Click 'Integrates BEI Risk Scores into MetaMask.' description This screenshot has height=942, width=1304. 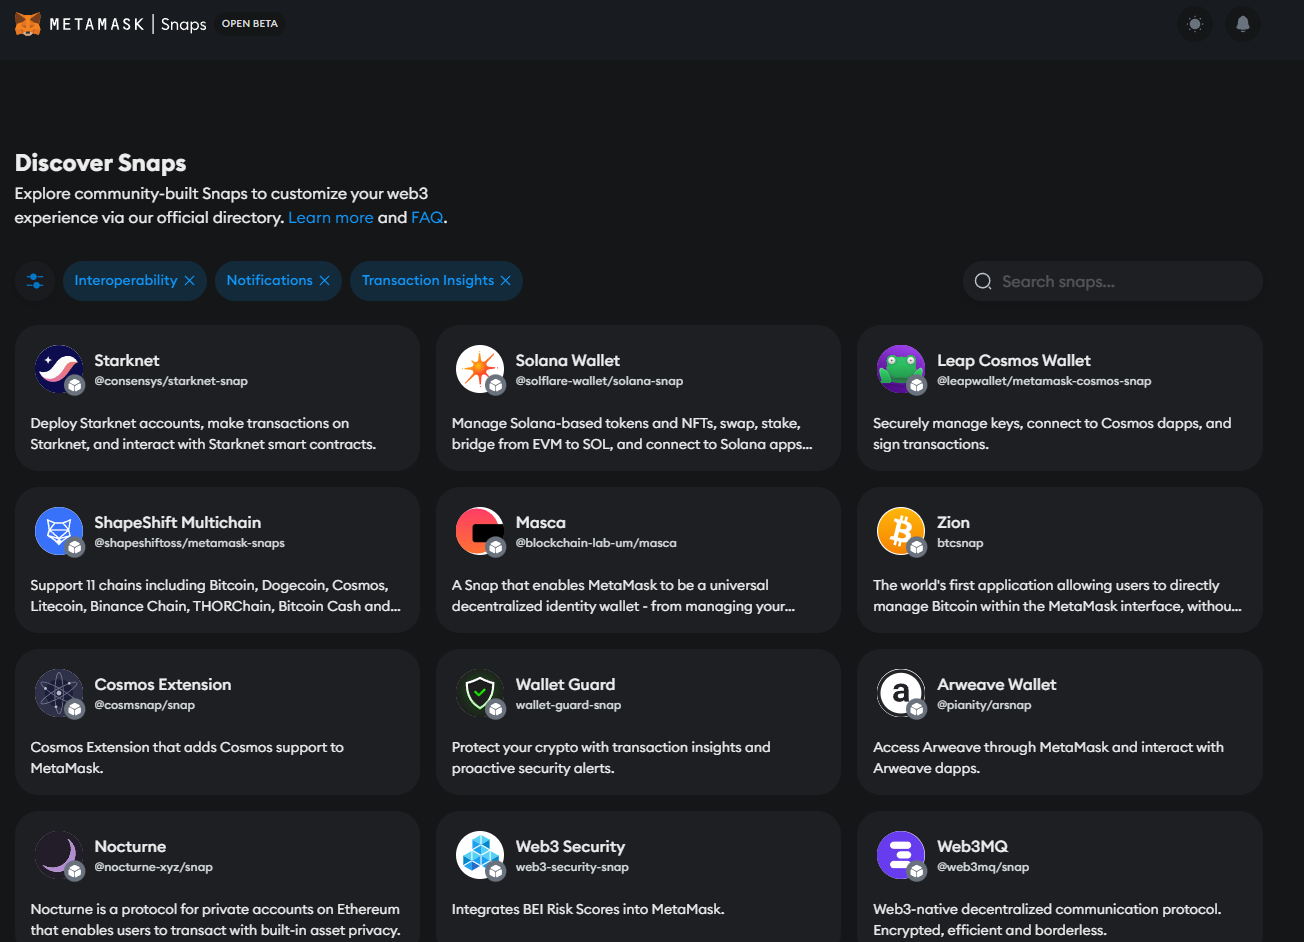click(588, 909)
